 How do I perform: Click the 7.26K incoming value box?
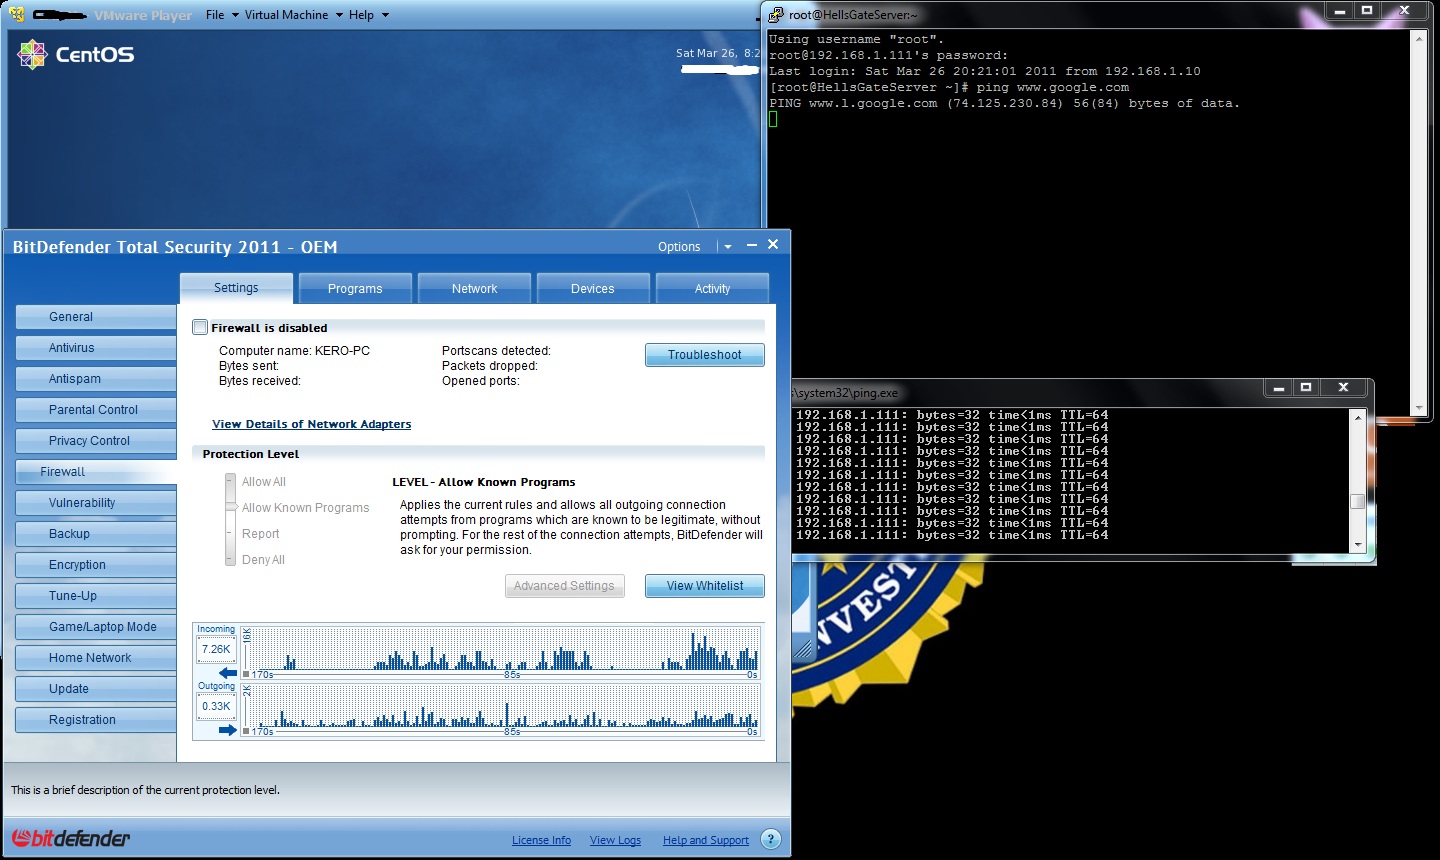pos(216,650)
